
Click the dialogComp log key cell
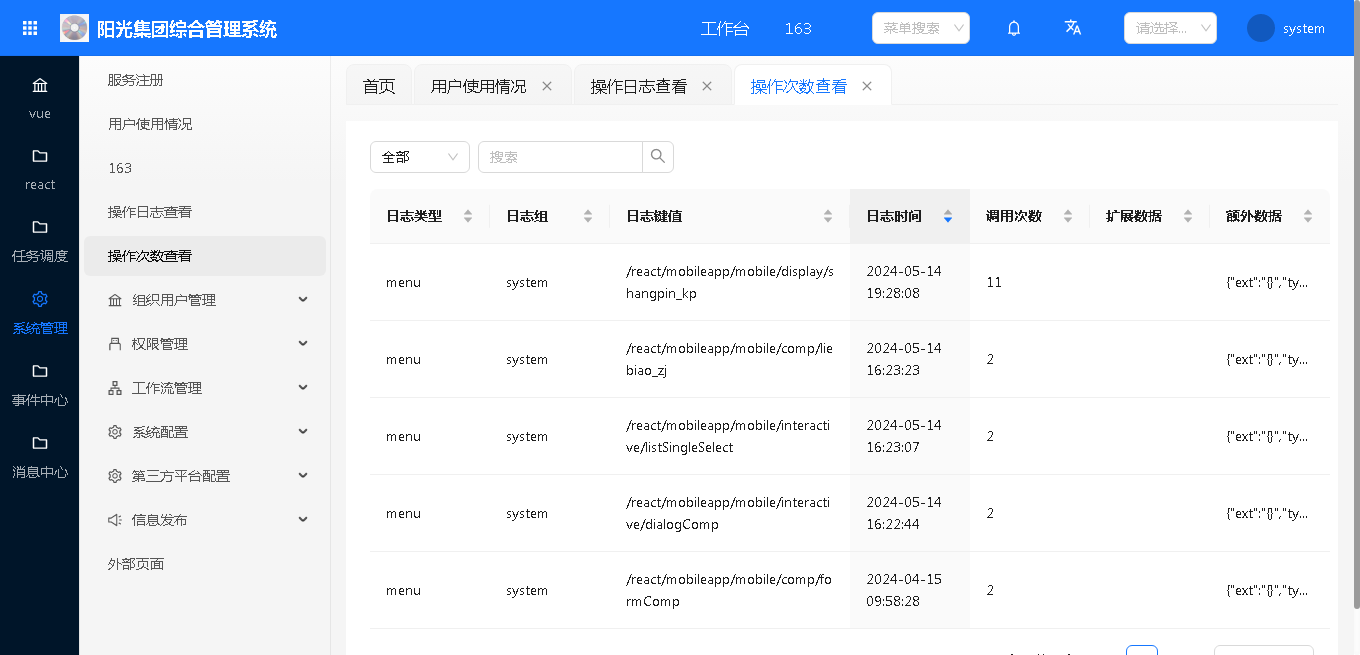(x=730, y=513)
